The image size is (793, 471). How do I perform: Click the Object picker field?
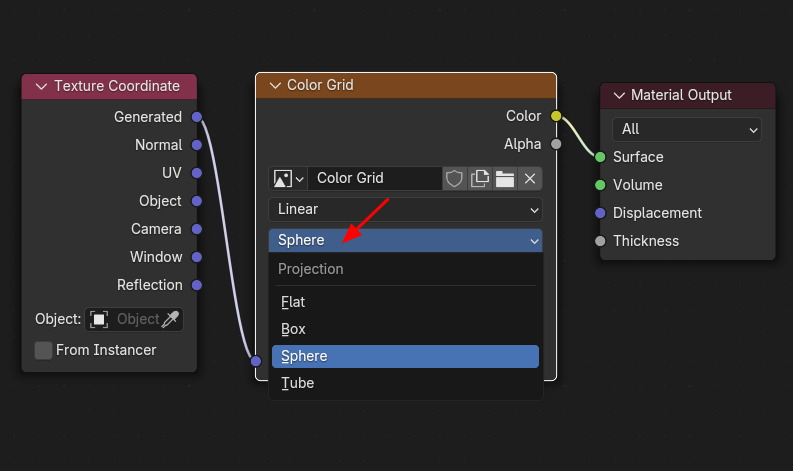tap(134, 320)
